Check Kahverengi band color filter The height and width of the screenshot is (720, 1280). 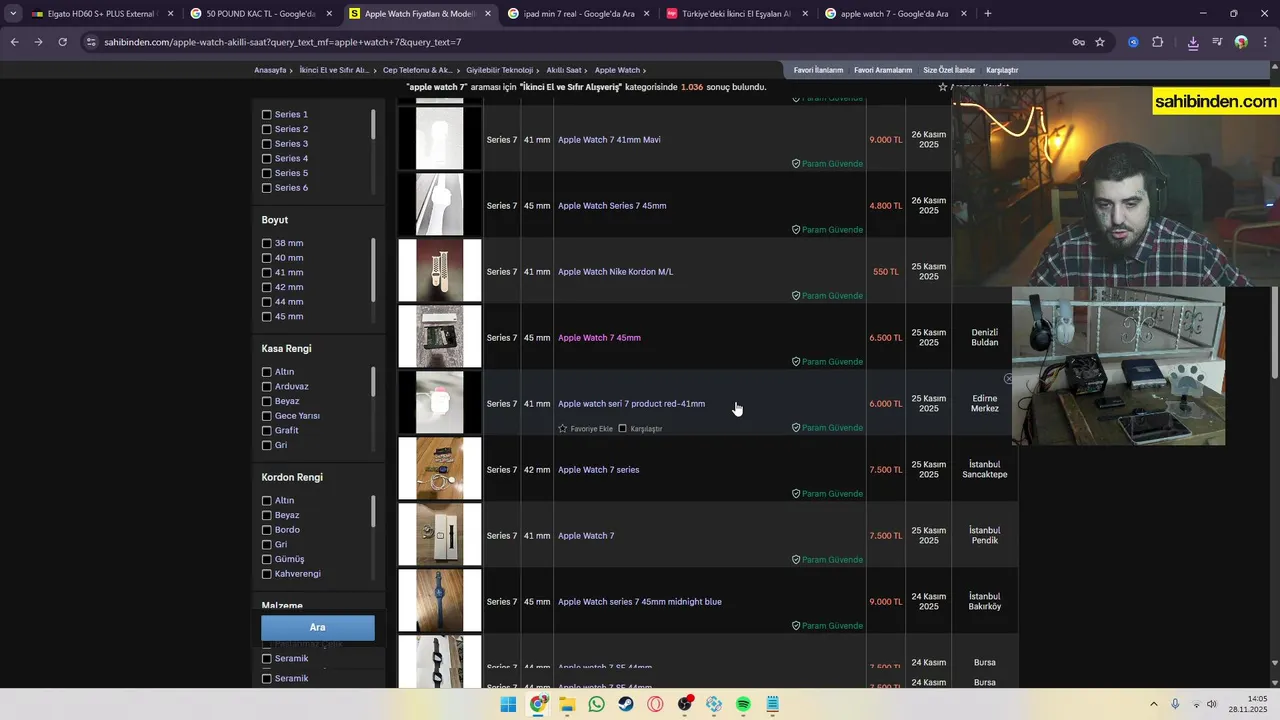click(267, 574)
